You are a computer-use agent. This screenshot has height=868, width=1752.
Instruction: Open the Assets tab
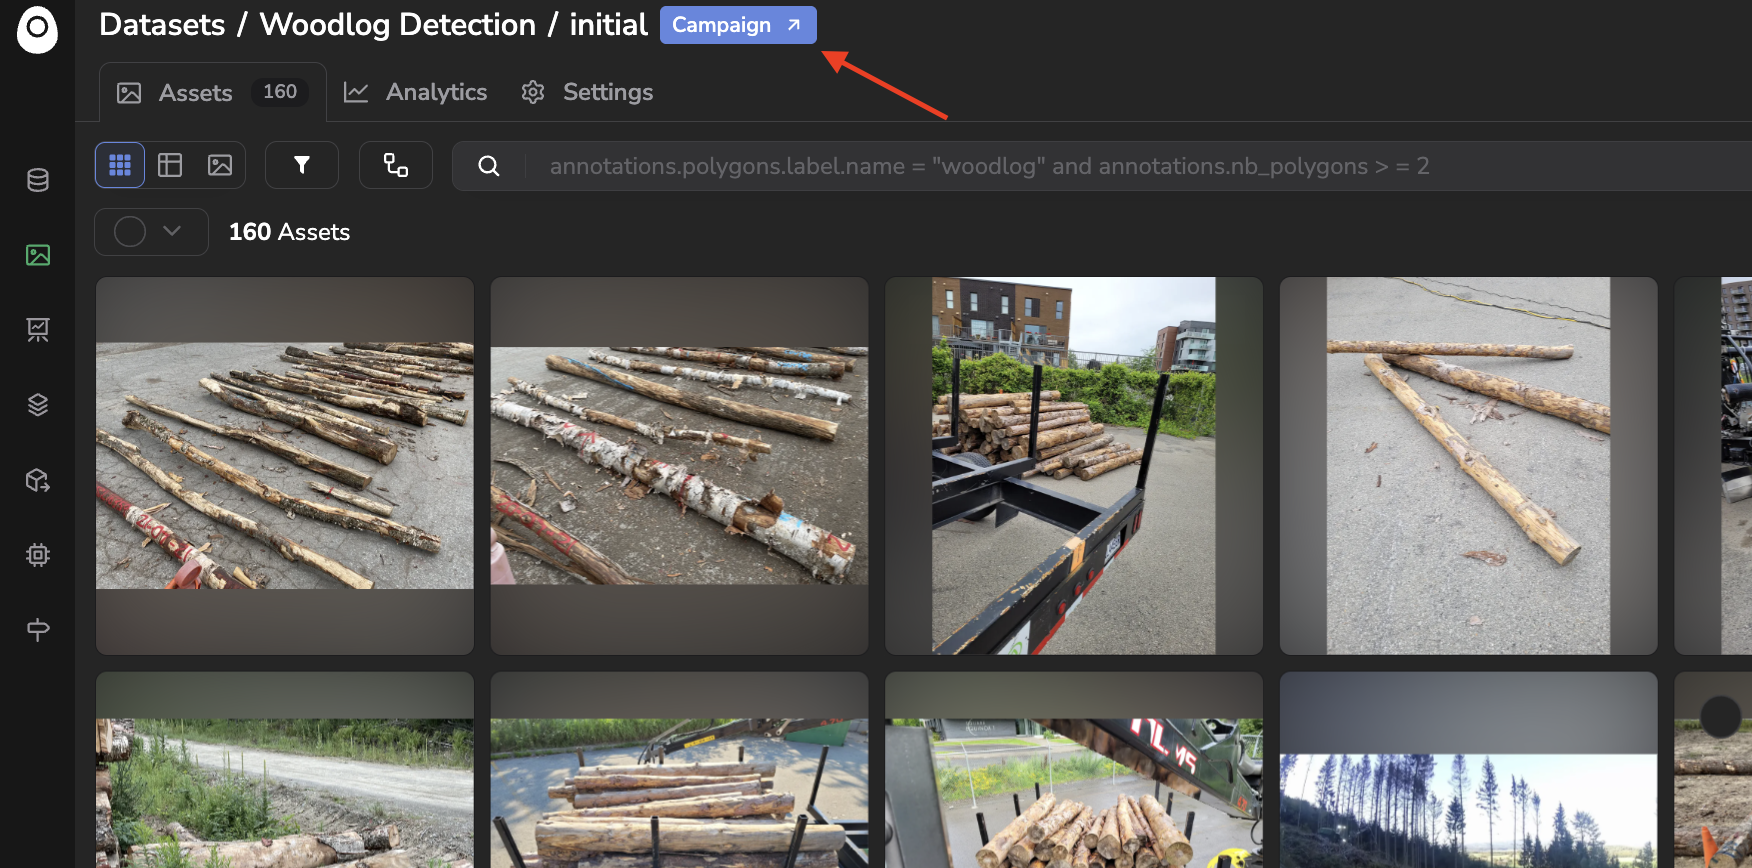(x=212, y=92)
